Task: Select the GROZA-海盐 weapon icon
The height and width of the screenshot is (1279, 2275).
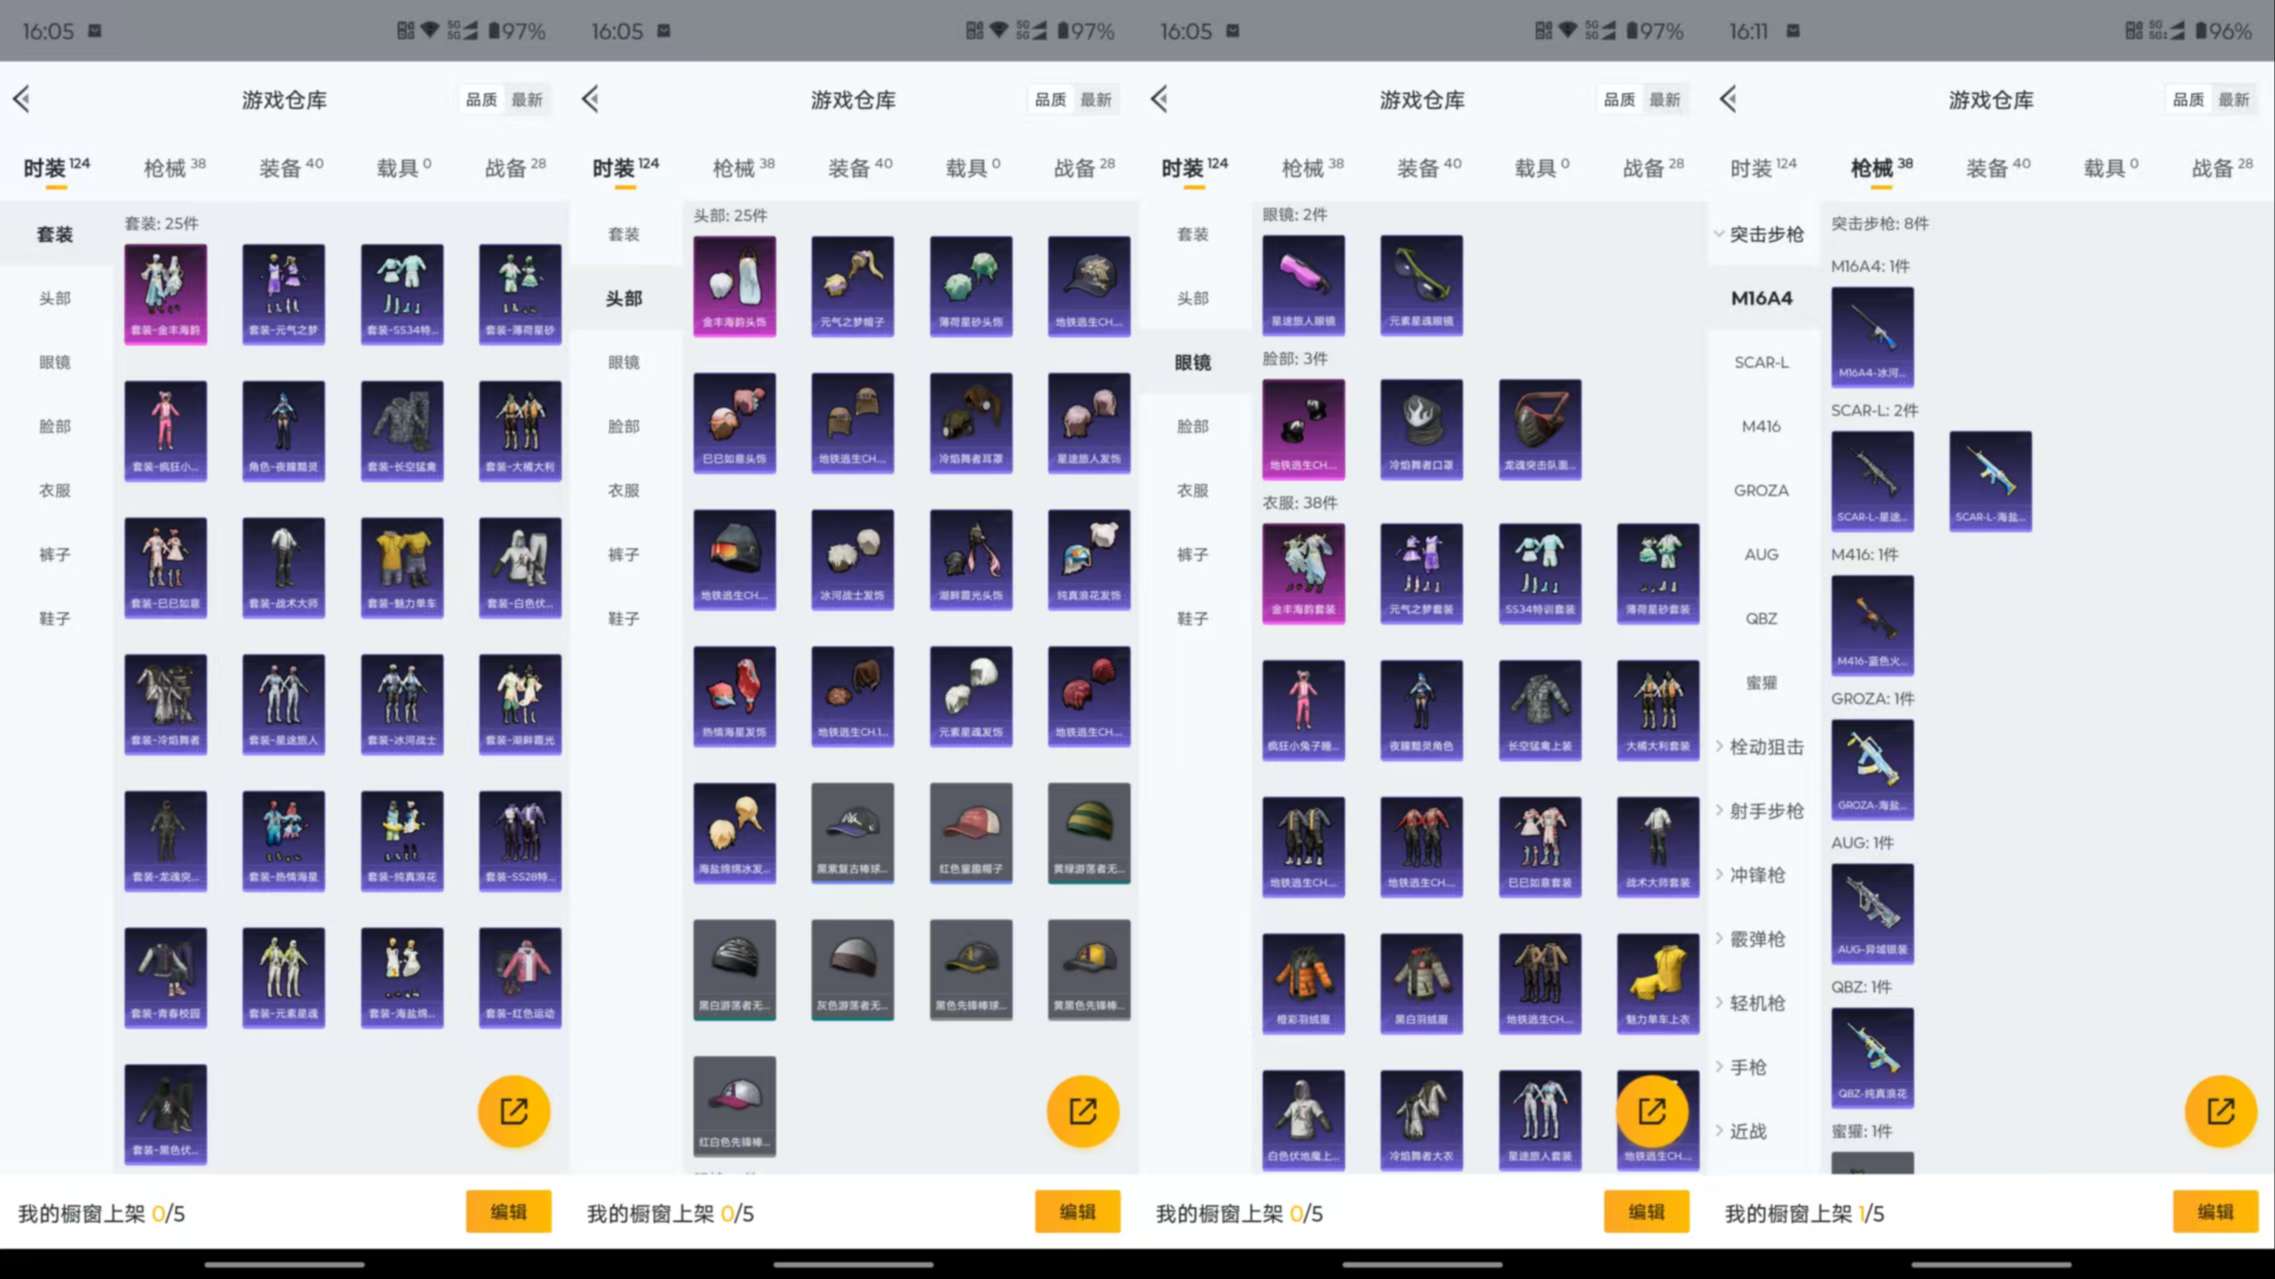Action: [1872, 769]
